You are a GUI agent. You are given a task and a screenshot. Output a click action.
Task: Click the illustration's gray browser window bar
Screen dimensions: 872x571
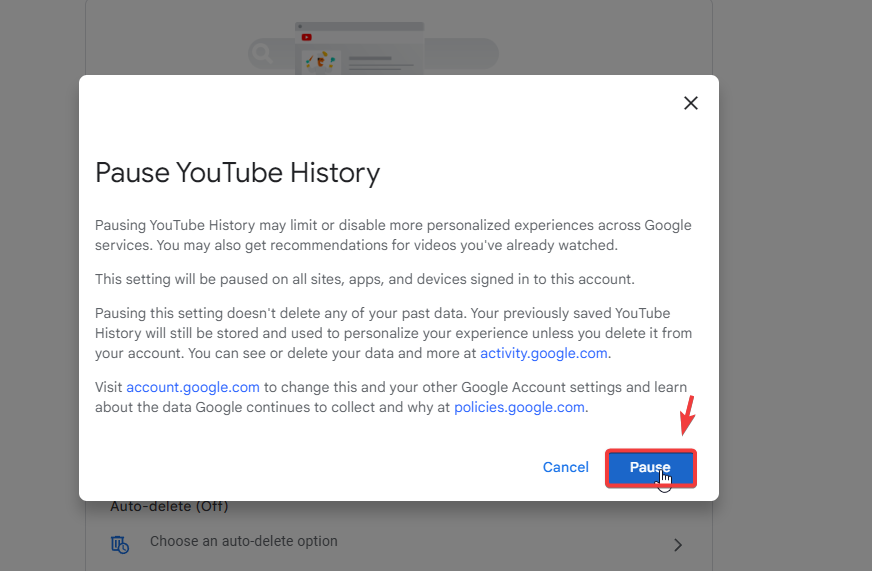click(x=360, y=26)
